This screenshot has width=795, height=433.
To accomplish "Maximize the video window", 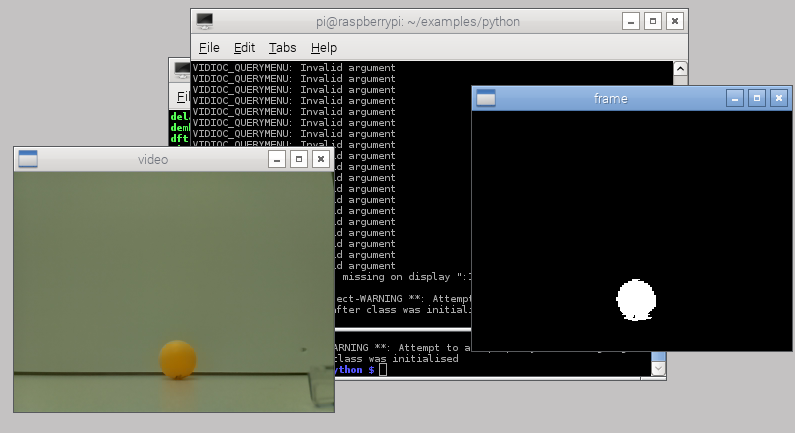I will pyautogui.click(x=299, y=159).
